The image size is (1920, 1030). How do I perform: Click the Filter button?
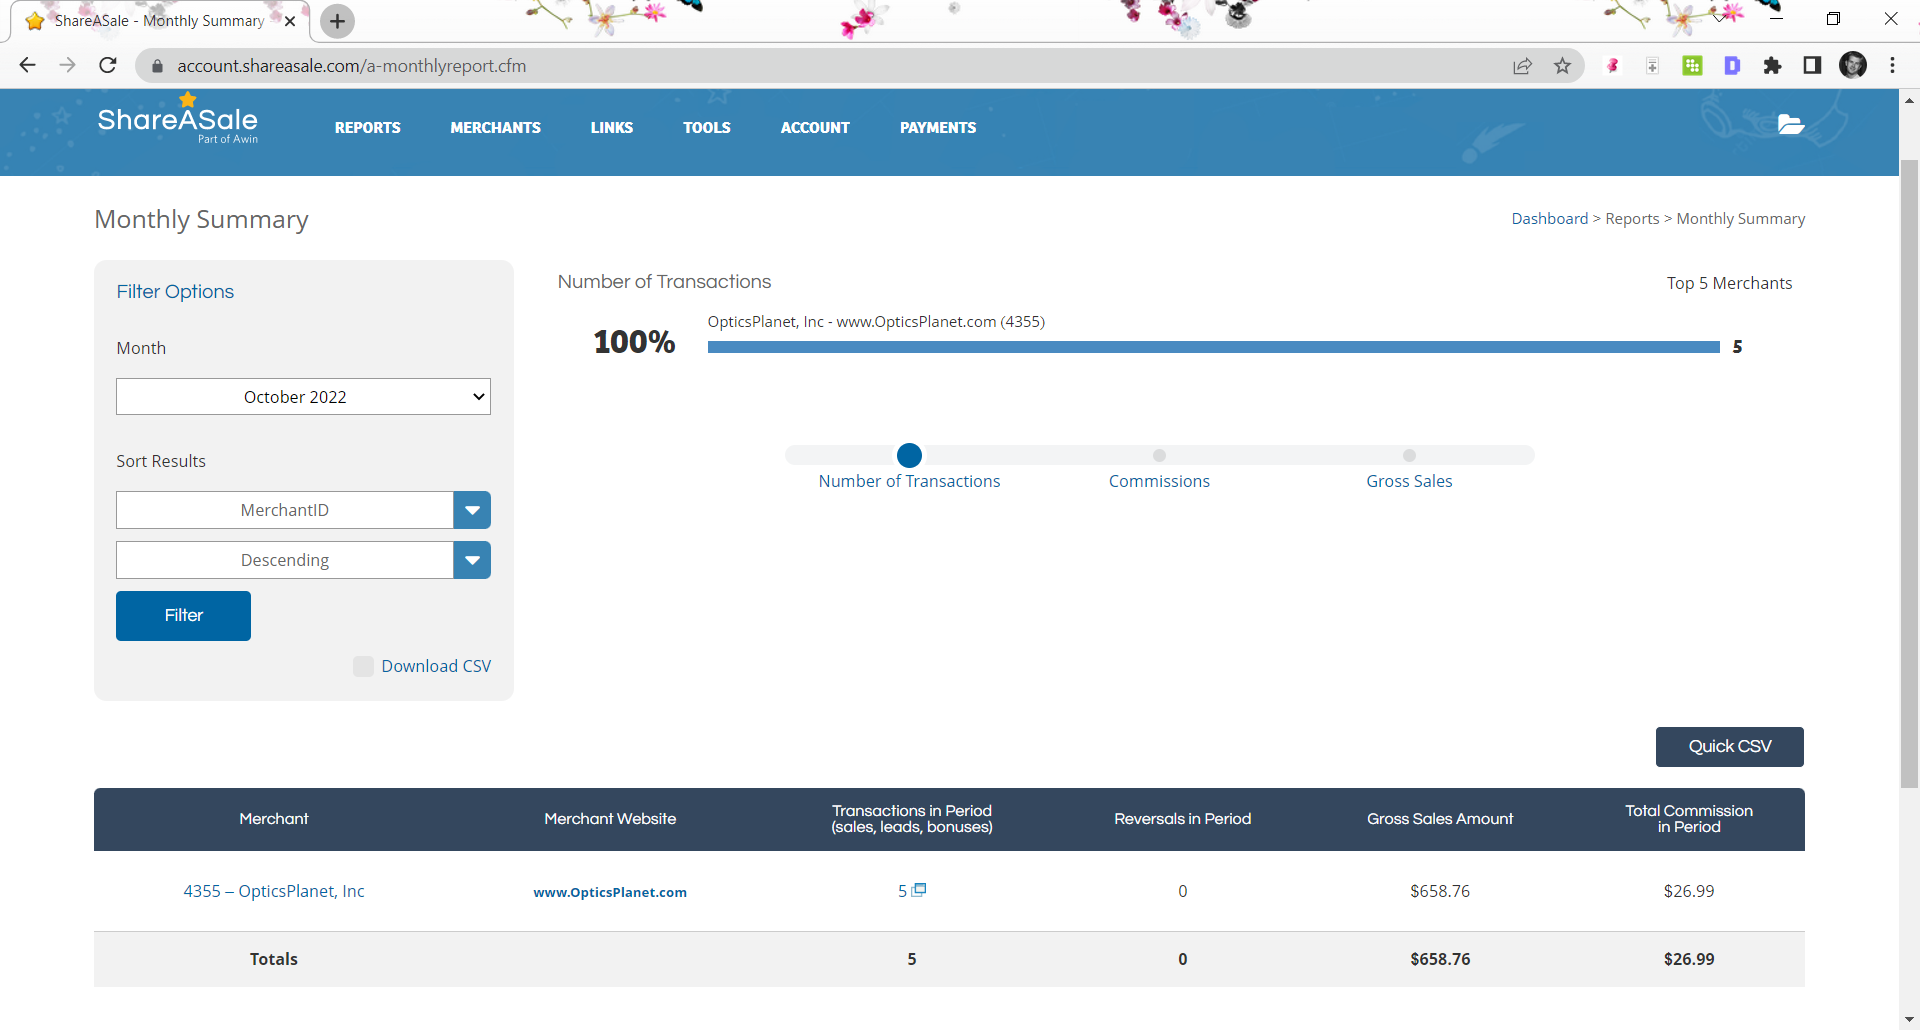(x=183, y=616)
